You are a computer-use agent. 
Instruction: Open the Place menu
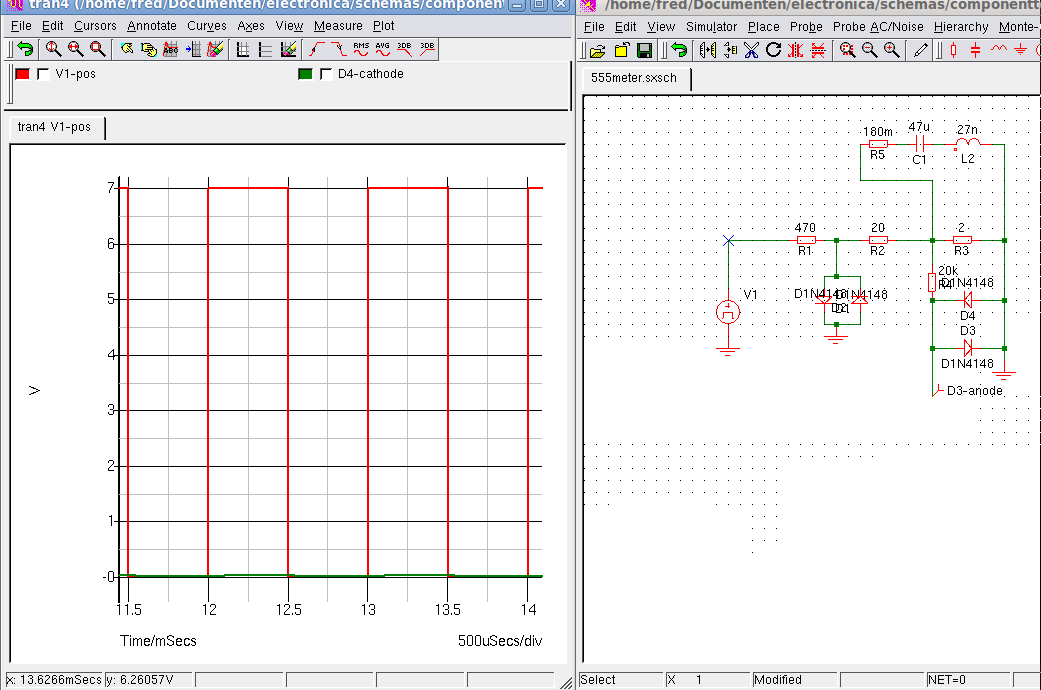(763, 27)
